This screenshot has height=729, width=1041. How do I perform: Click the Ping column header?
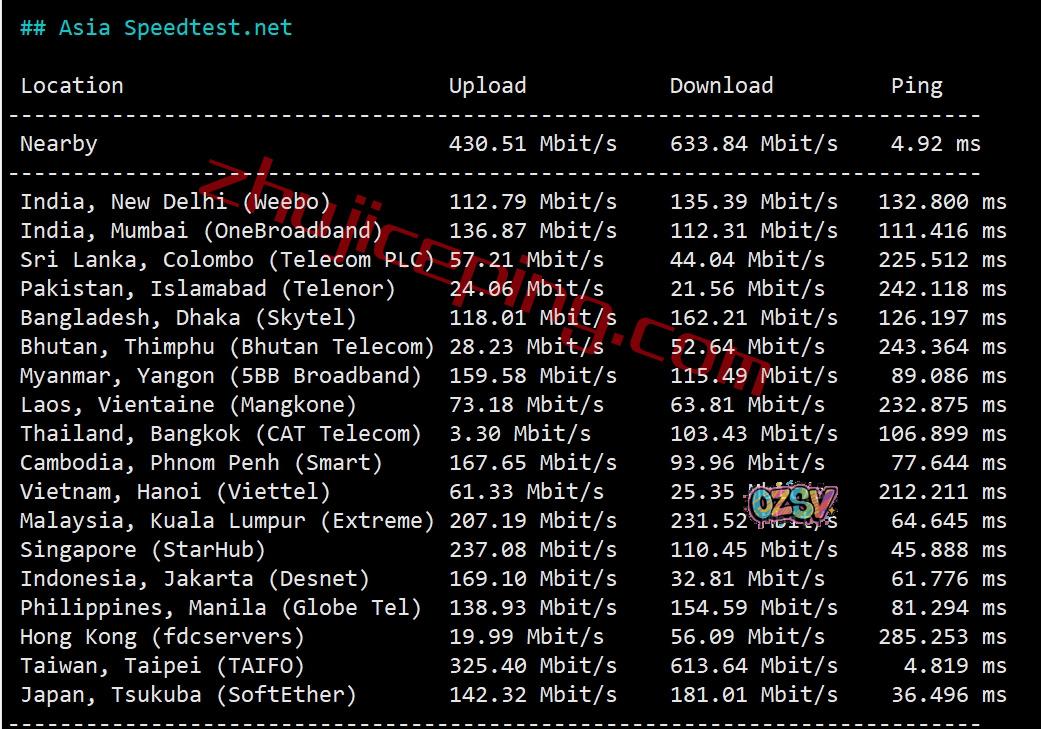click(x=916, y=86)
